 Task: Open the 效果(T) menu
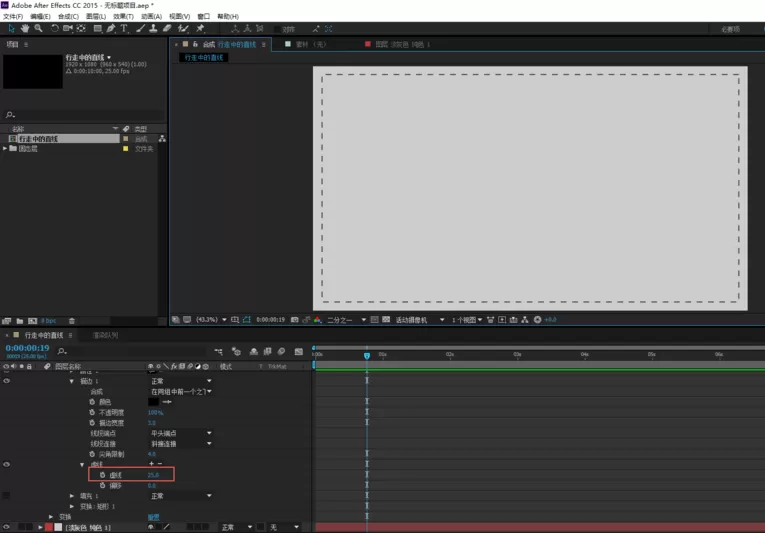pos(123,17)
